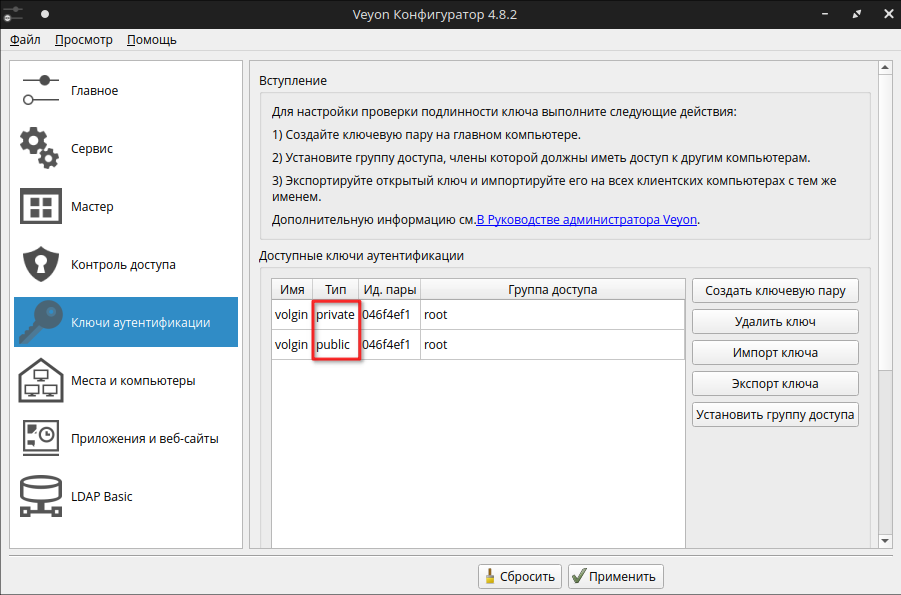Click the Экспорт ключа button
The width and height of the screenshot is (901, 595).
[775, 383]
